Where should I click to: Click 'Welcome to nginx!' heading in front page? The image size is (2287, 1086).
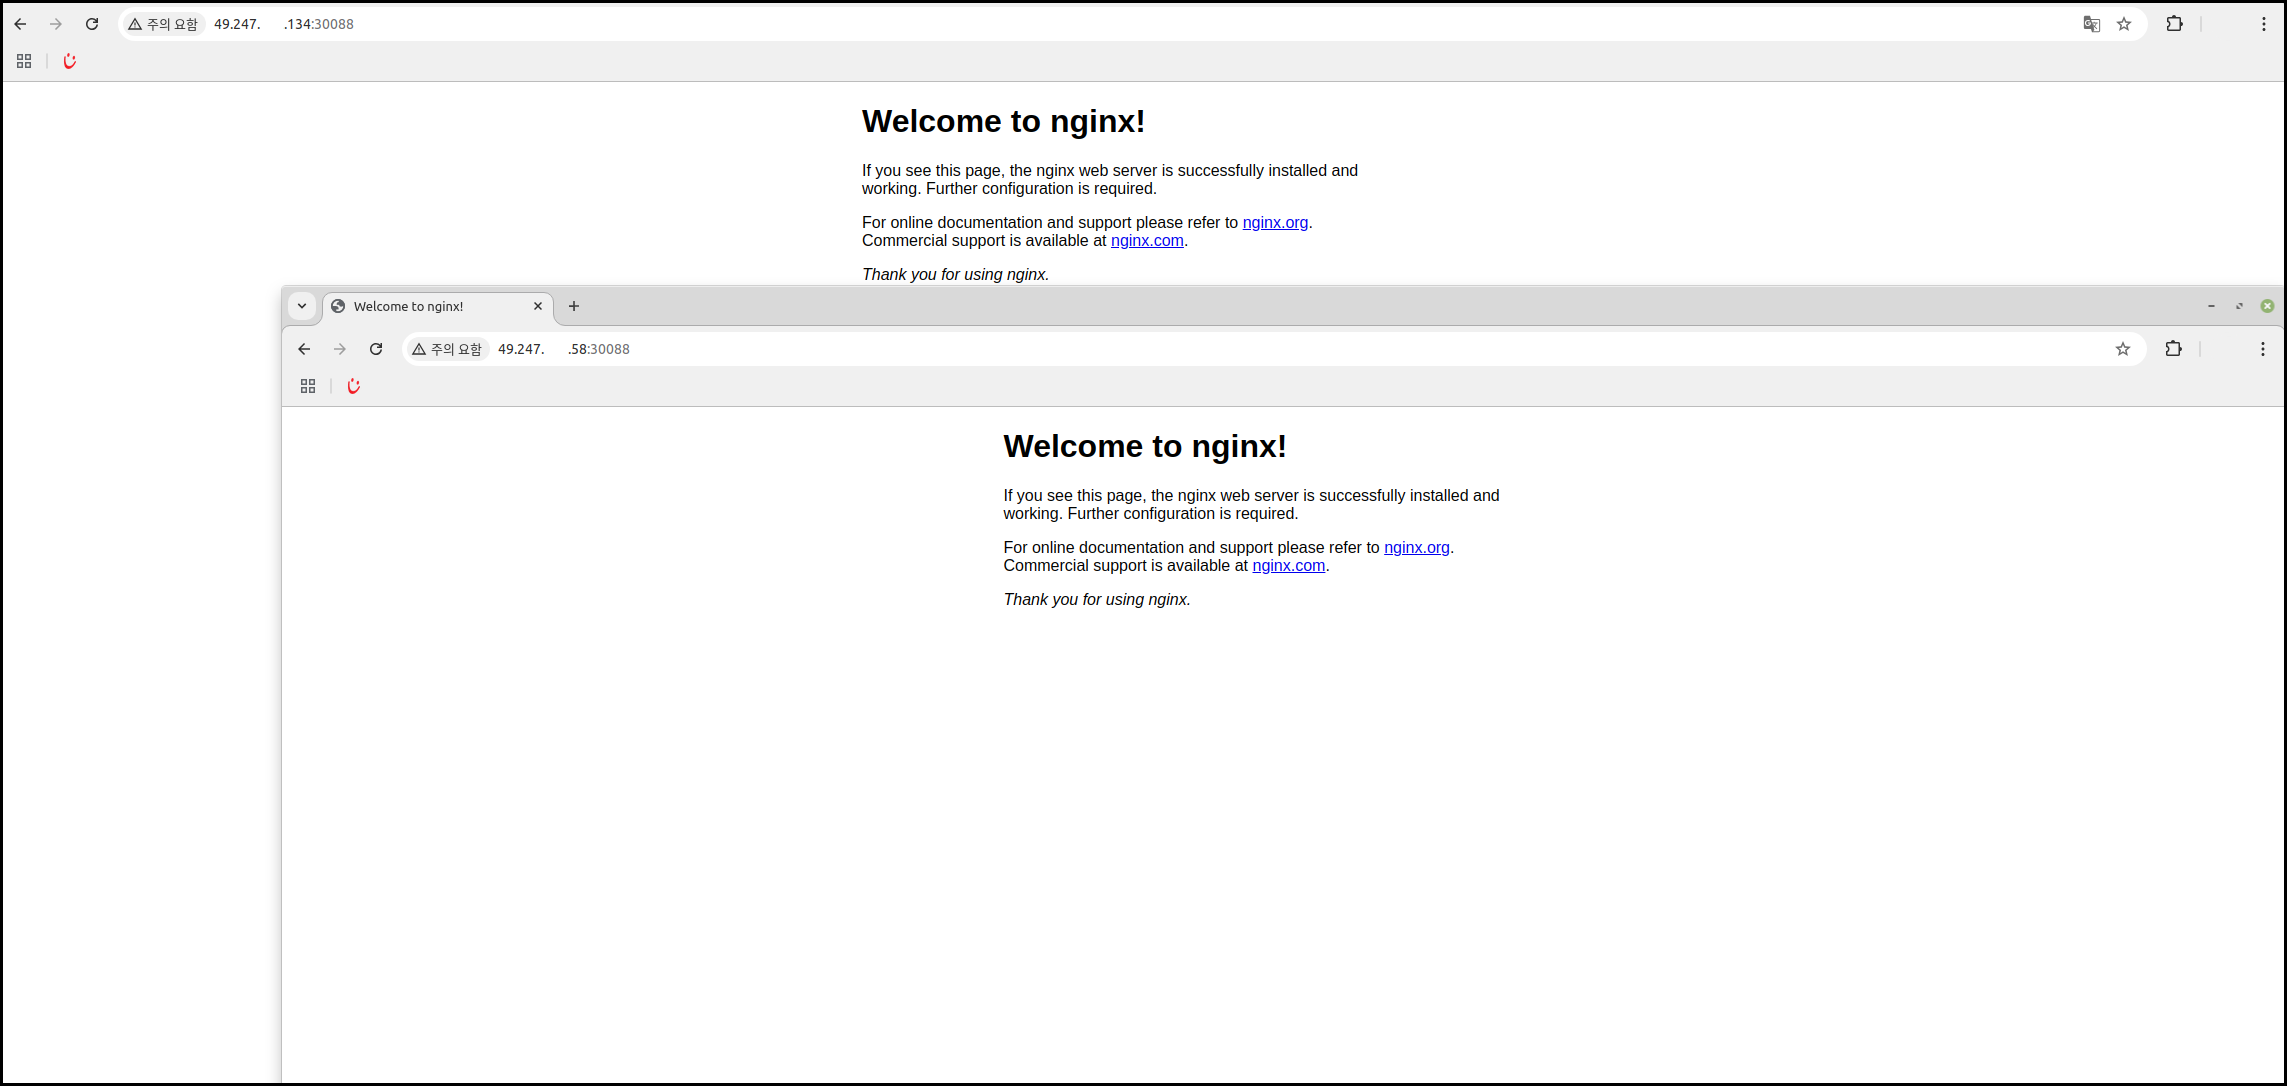(1145, 446)
